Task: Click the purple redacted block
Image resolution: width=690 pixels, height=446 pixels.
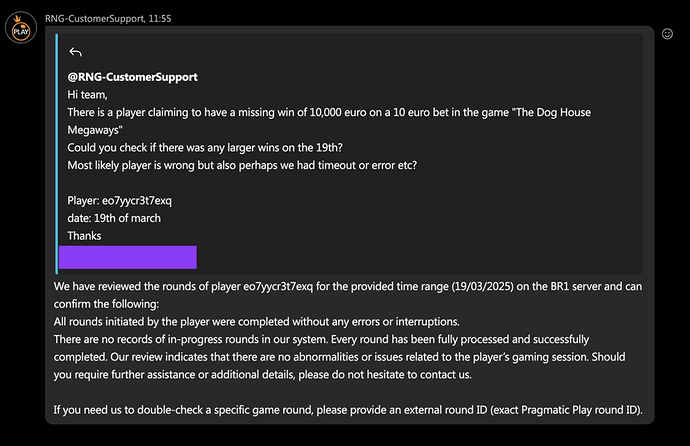Action: click(x=127, y=257)
